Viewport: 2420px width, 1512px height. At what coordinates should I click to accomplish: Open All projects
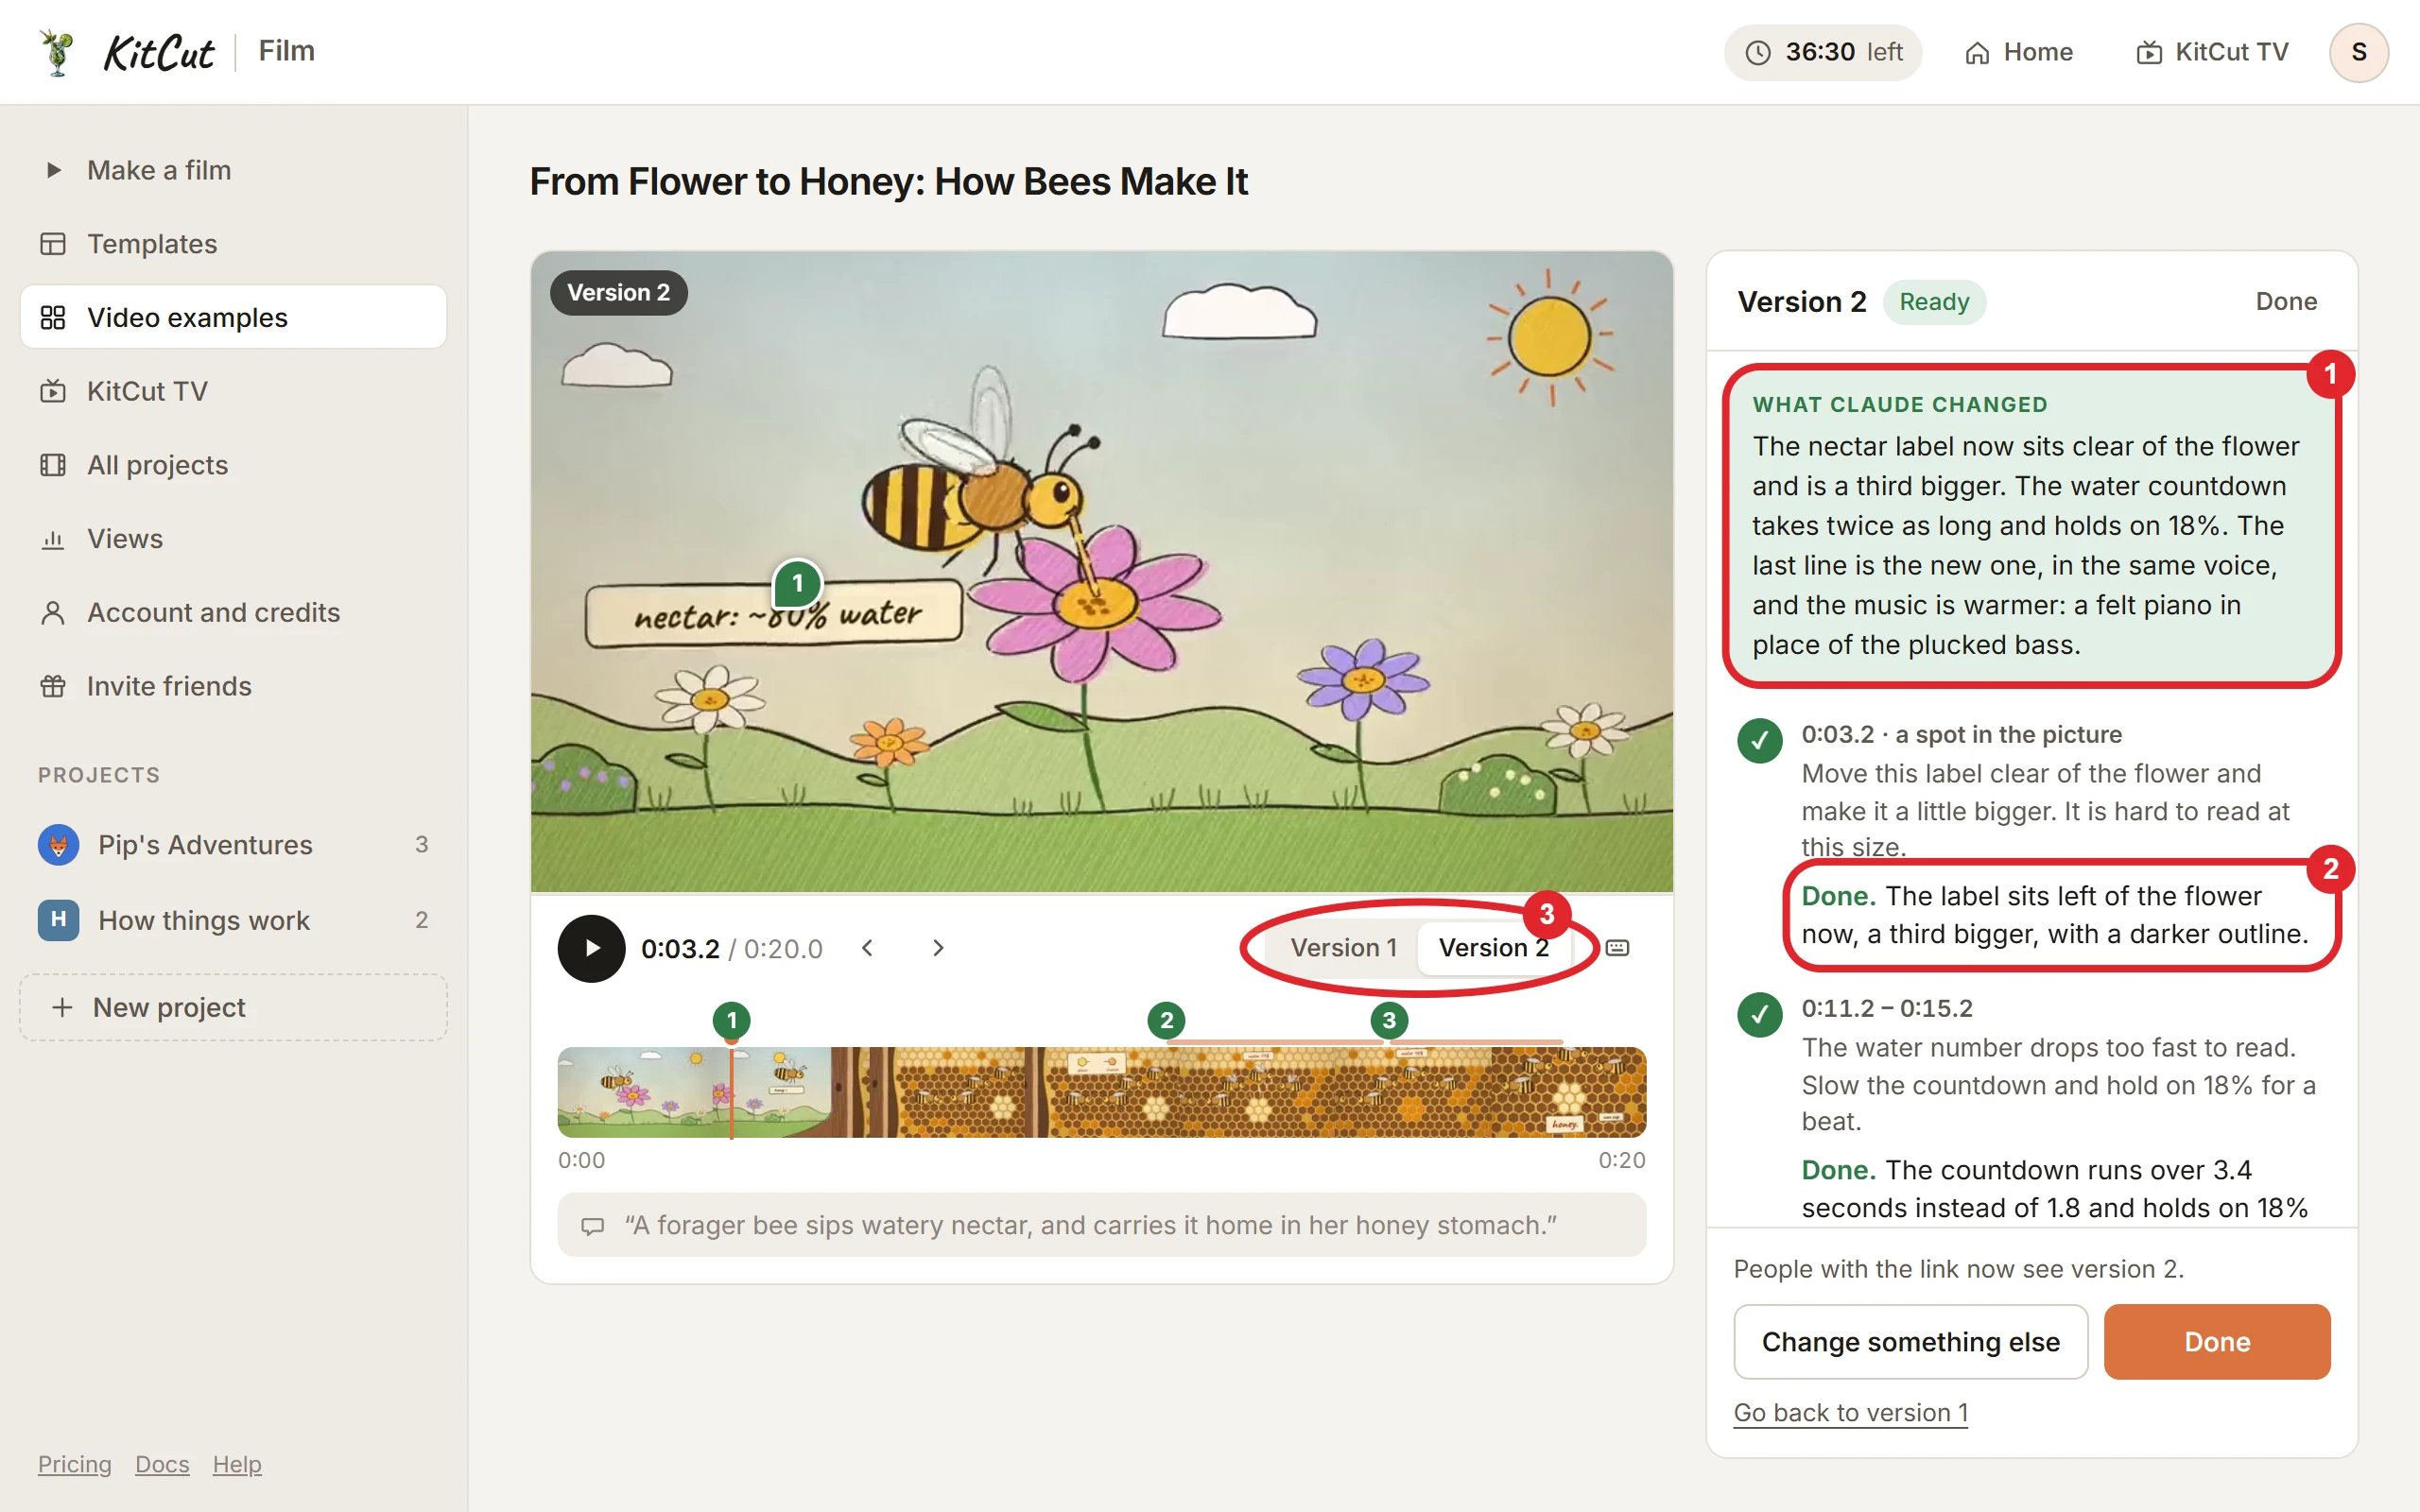(x=233, y=465)
